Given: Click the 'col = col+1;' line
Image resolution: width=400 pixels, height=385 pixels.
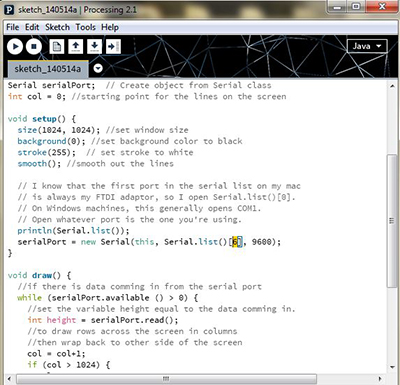Looking at the screenshot, I should (x=56, y=354).
